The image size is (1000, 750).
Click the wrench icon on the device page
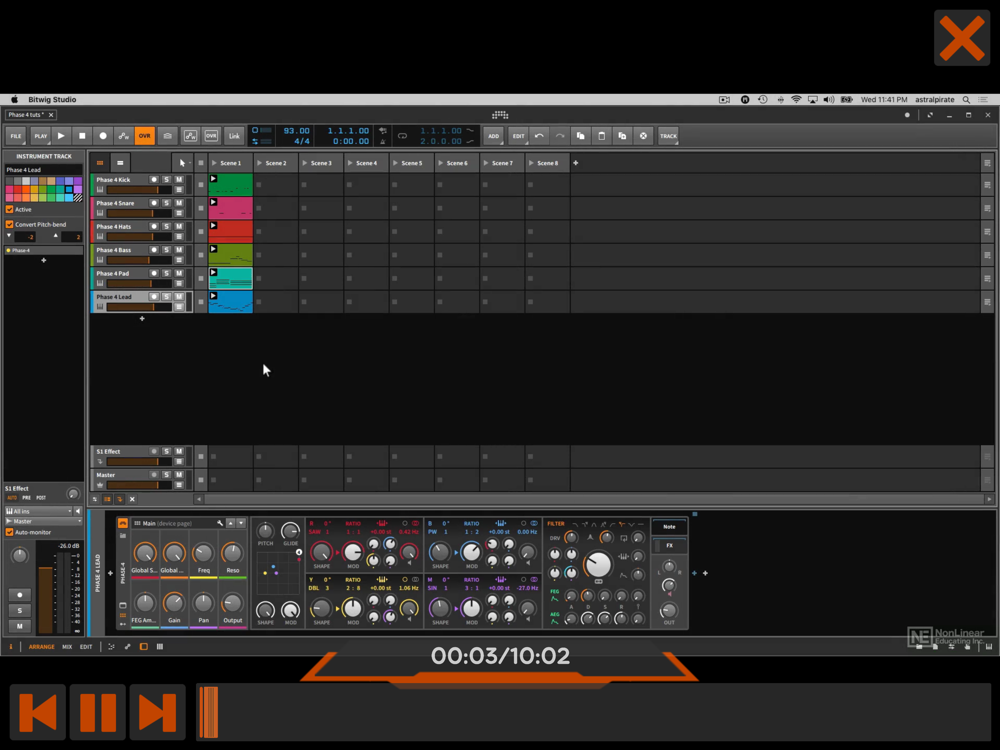pos(220,523)
